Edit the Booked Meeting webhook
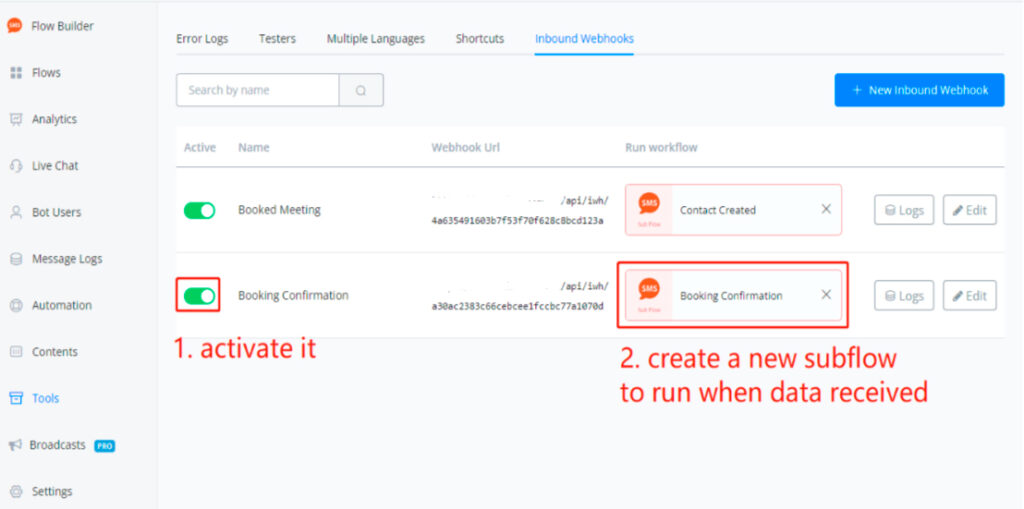This screenshot has height=509, width=1024. [970, 210]
